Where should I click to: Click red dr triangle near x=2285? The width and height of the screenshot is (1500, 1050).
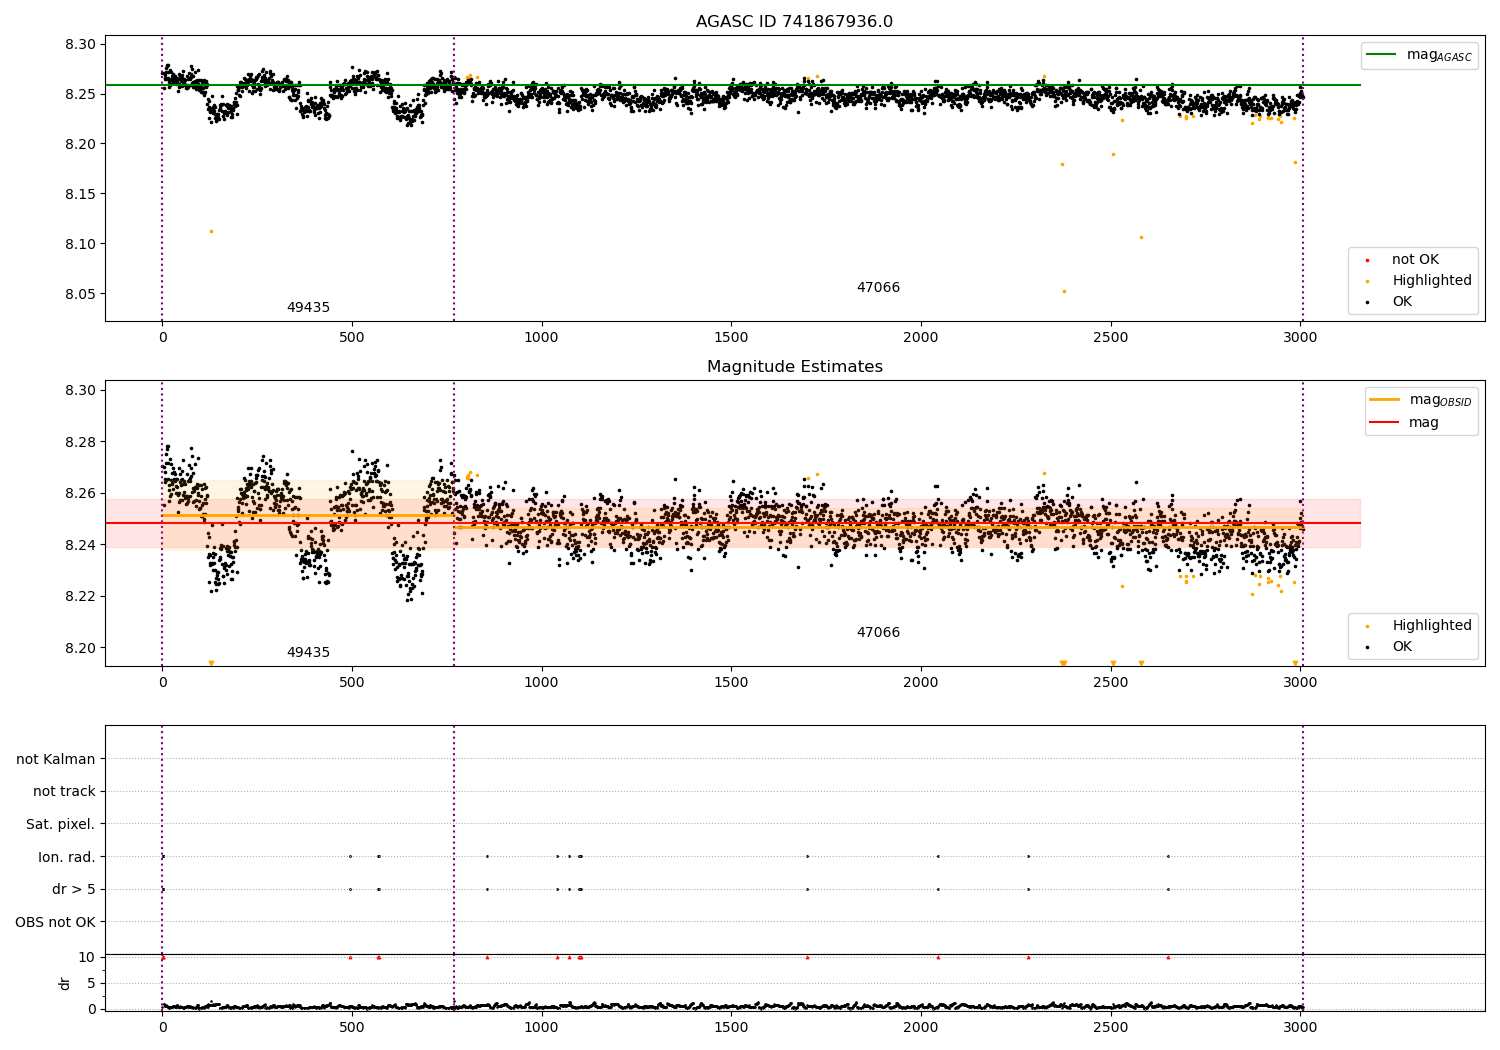[x=1028, y=957]
